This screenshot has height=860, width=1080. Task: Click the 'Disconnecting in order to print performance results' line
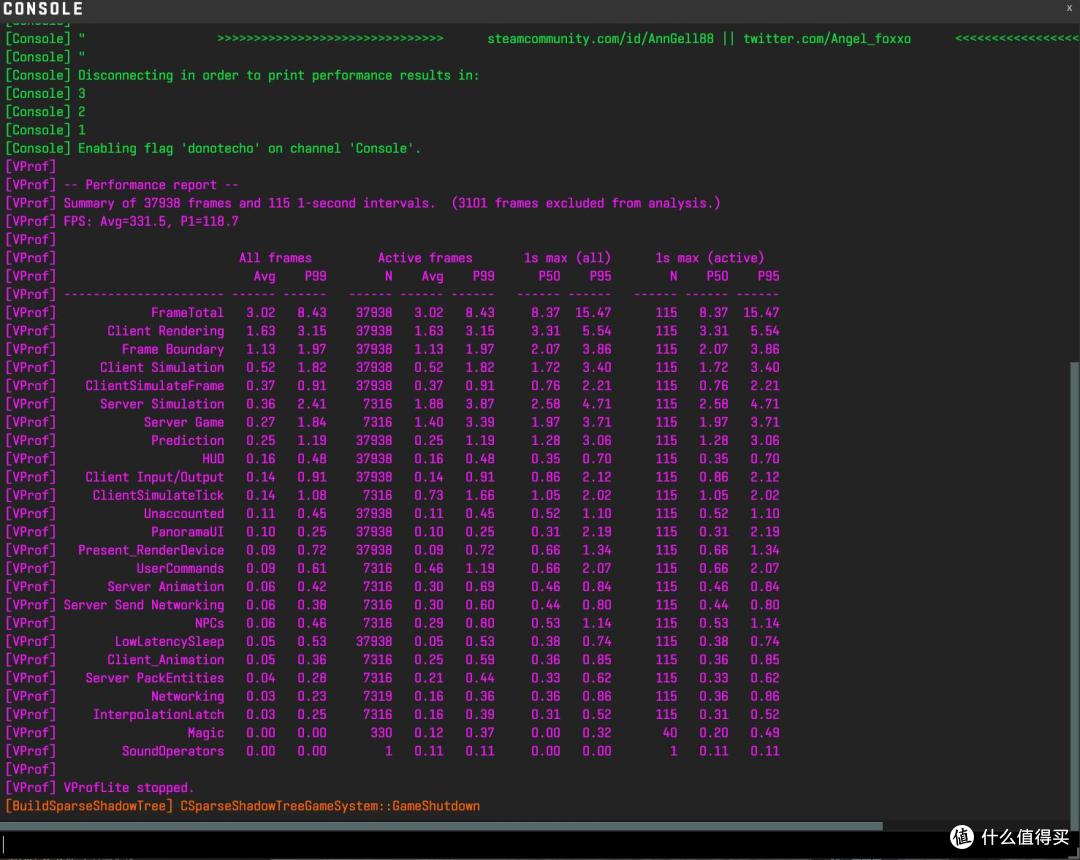(242, 75)
